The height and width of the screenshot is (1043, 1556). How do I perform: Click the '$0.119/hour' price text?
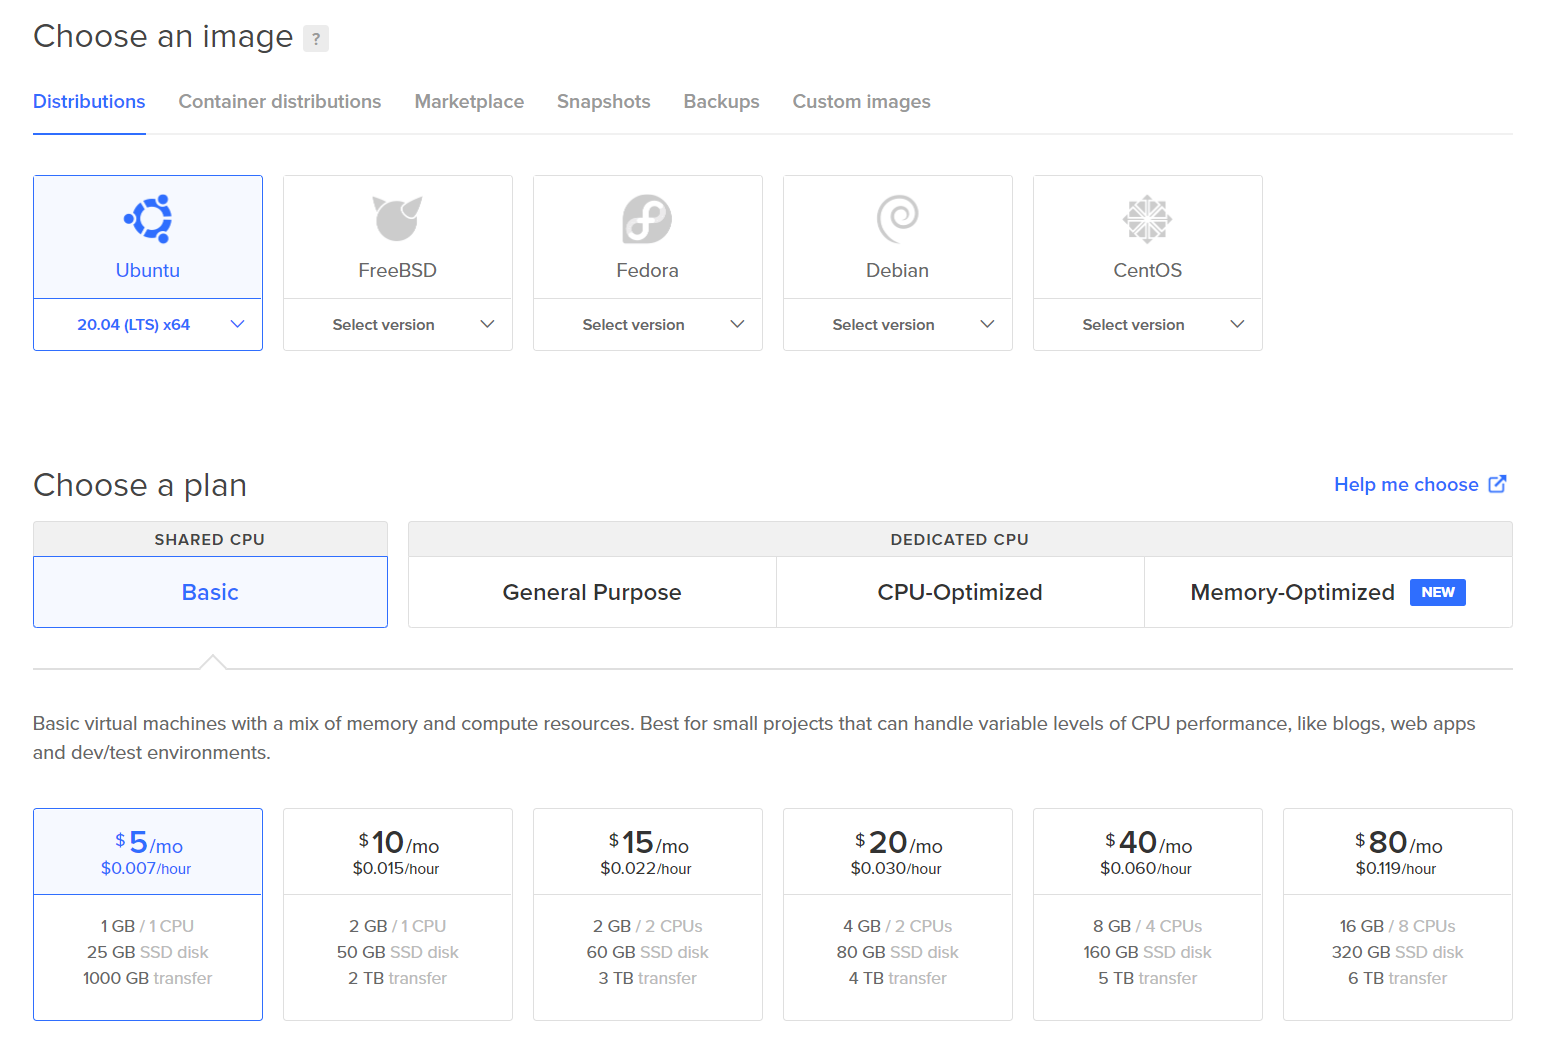(x=1396, y=869)
